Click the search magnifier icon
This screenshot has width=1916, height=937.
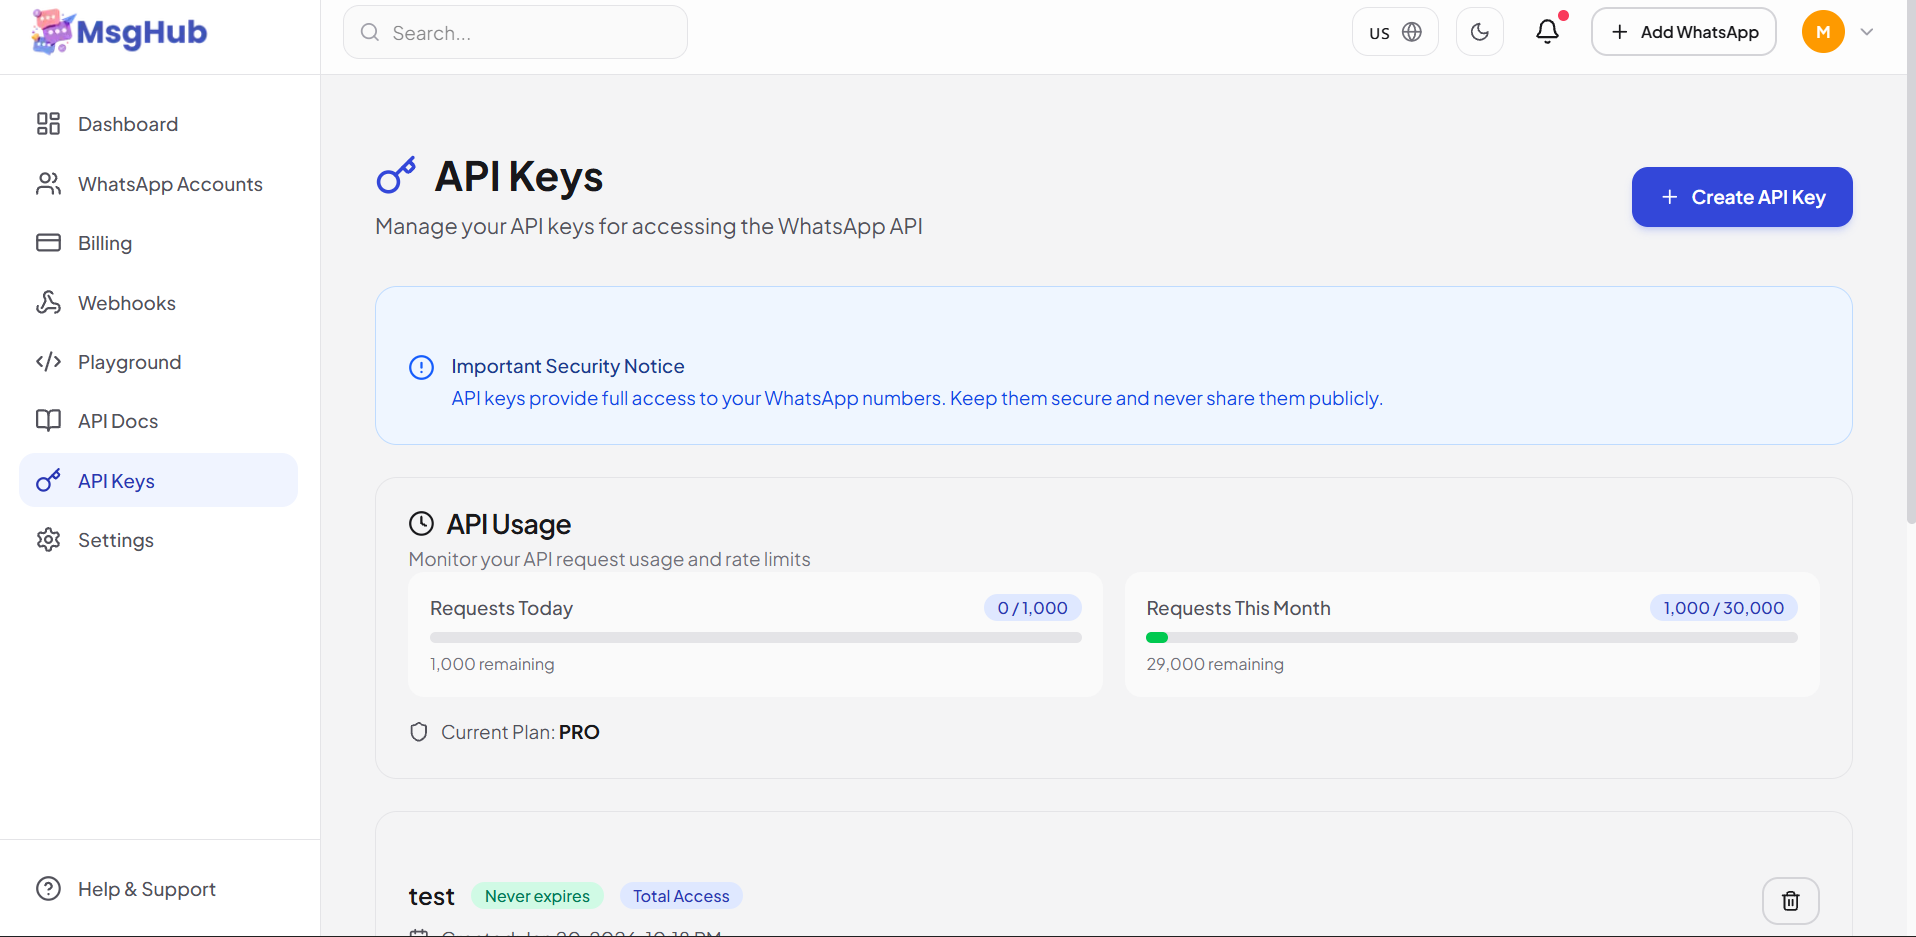[x=370, y=32]
